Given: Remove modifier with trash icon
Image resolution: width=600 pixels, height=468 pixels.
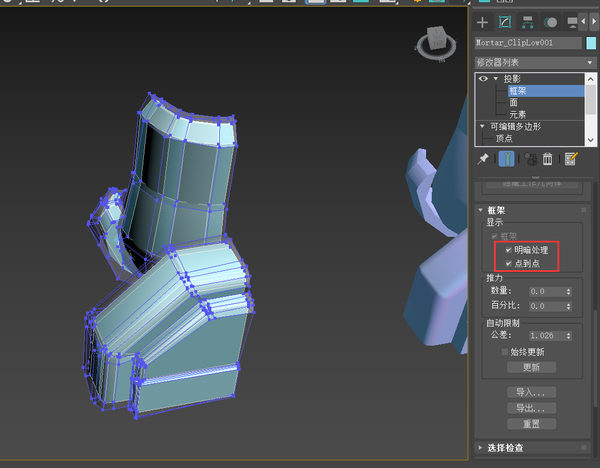Looking at the screenshot, I should pos(548,159).
